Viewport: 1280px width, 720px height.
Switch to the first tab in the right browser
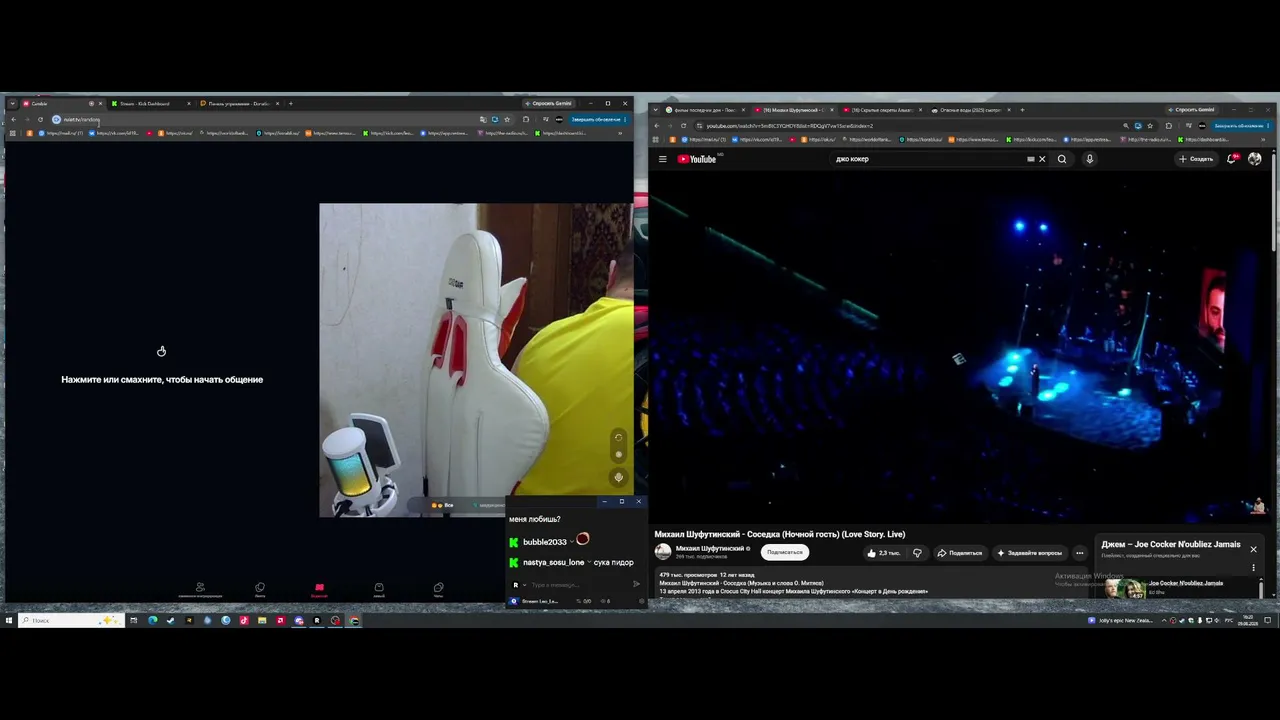click(704, 110)
